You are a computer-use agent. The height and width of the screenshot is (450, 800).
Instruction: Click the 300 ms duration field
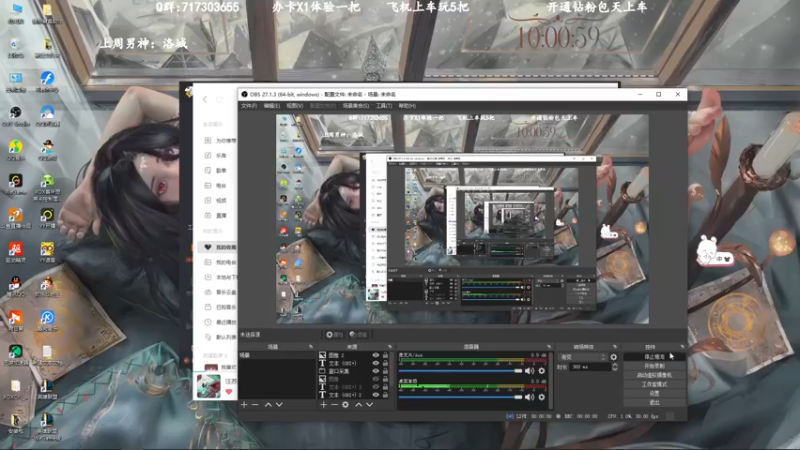click(x=590, y=367)
